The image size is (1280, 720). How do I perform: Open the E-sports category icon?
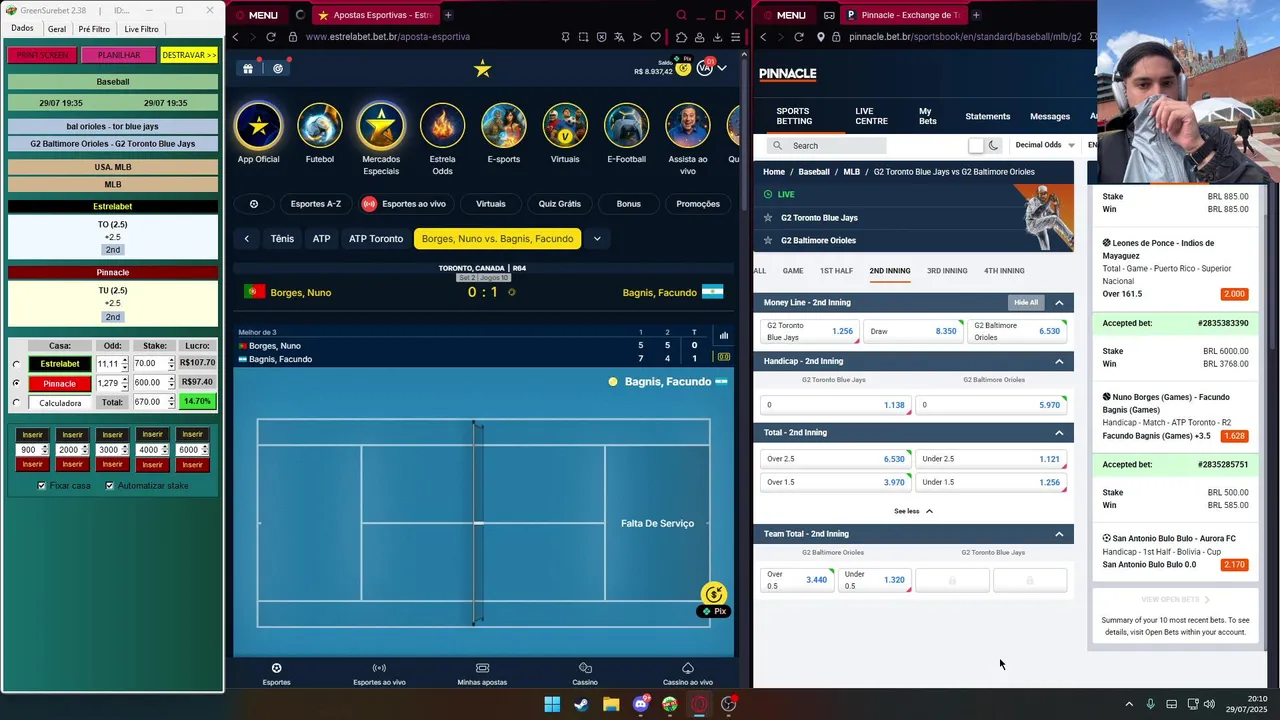point(504,126)
